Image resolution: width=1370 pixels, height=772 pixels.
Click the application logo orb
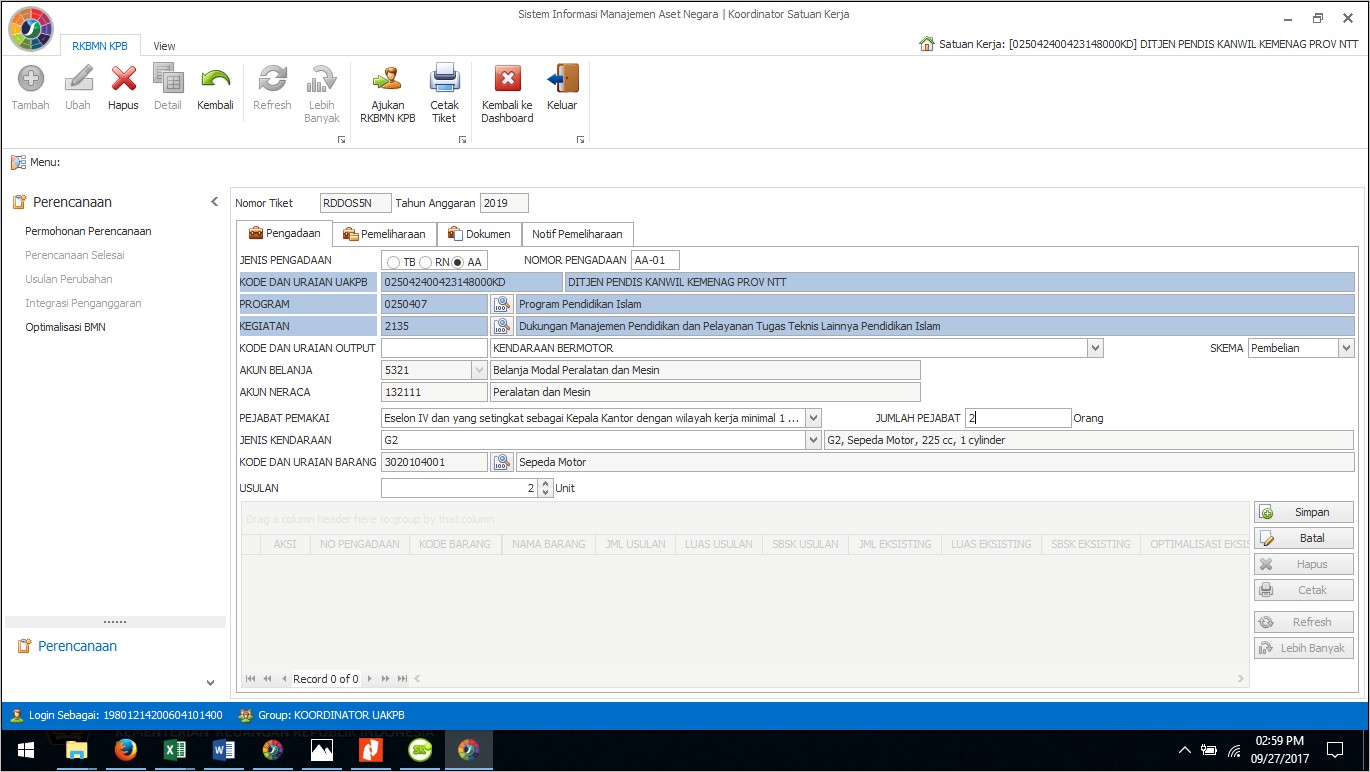tap(30, 29)
